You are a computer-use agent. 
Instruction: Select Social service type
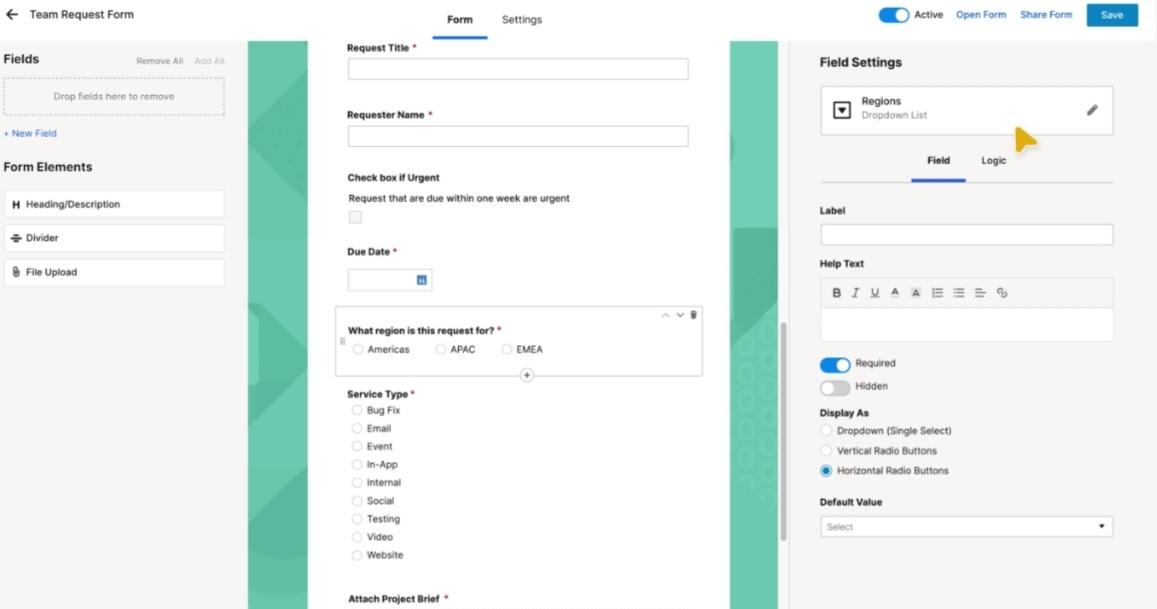[x=356, y=500]
